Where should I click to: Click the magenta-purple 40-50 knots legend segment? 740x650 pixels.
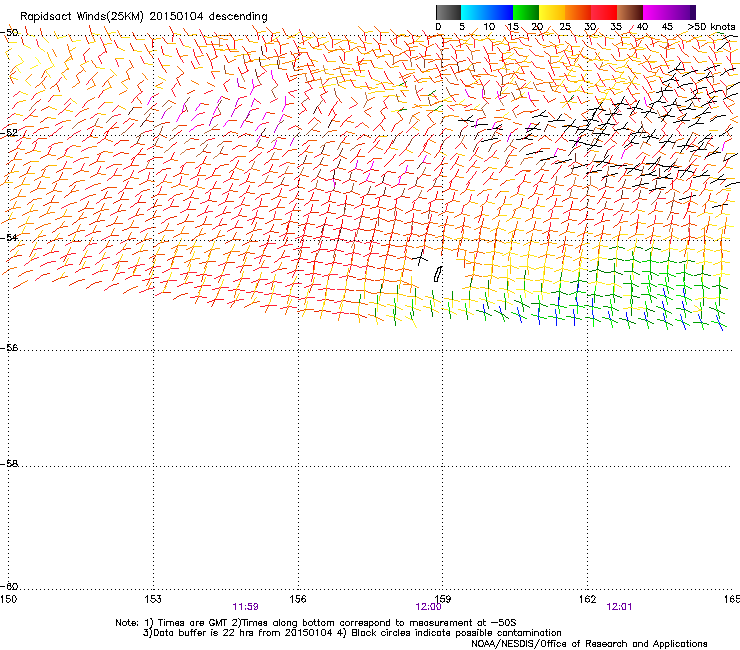point(669,12)
